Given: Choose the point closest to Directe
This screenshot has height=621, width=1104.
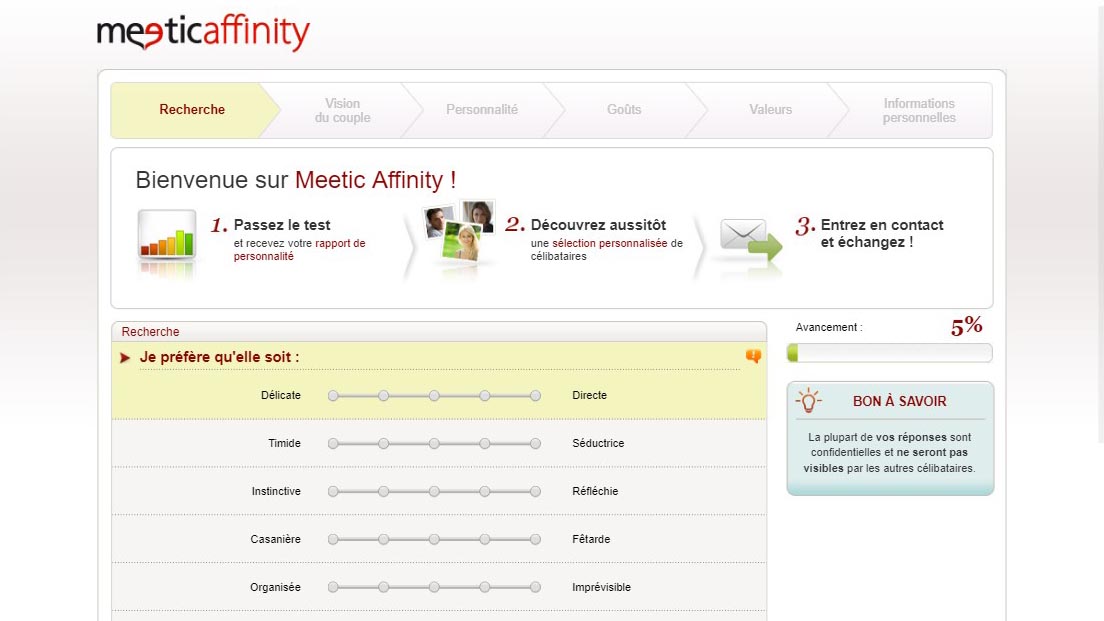Looking at the screenshot, I should click(x=535, y=396).
